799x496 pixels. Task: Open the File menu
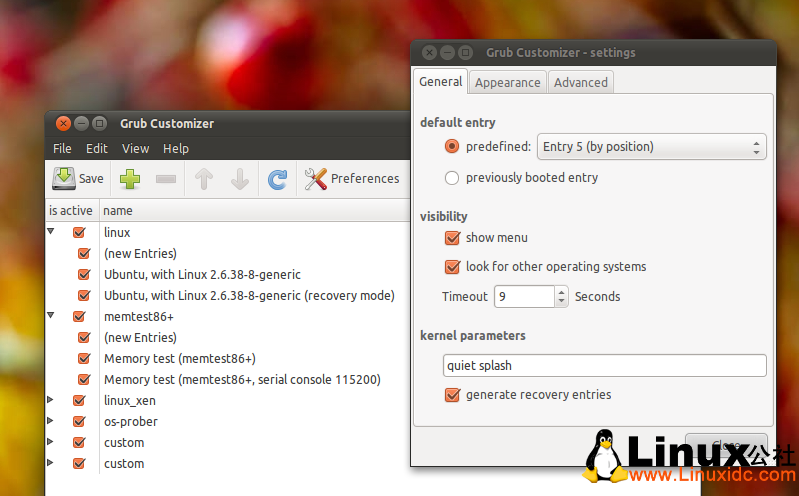pyautogui.click(x=62, y=148)
